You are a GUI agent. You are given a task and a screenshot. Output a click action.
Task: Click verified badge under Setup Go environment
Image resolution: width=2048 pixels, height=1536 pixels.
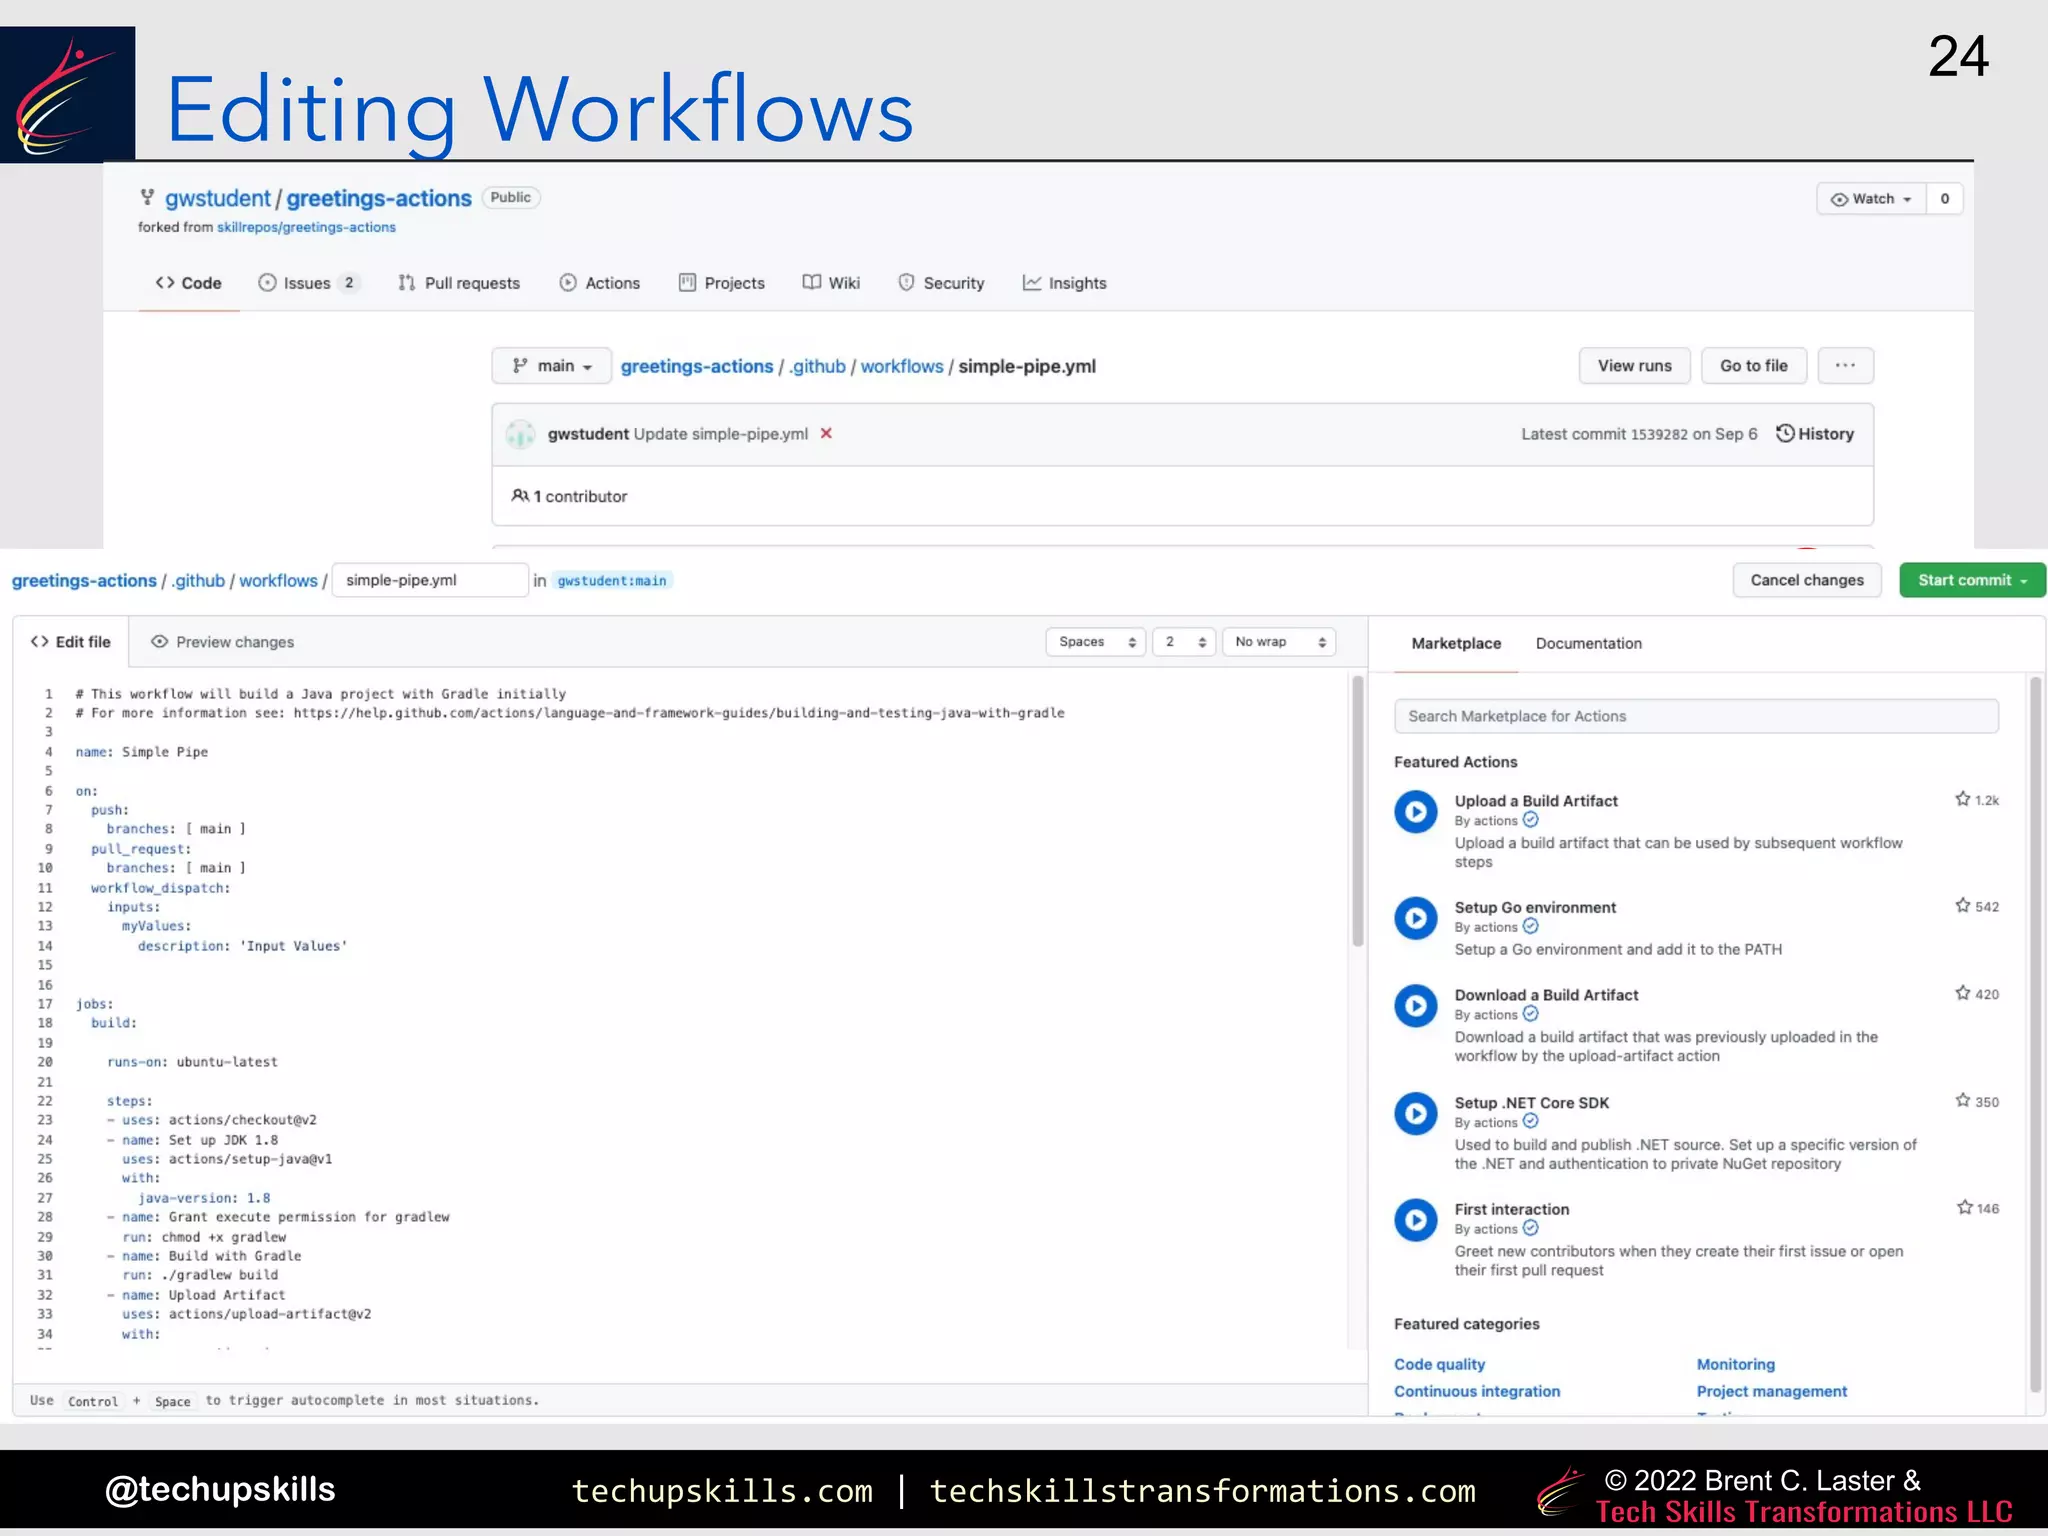click(1531, 926)
